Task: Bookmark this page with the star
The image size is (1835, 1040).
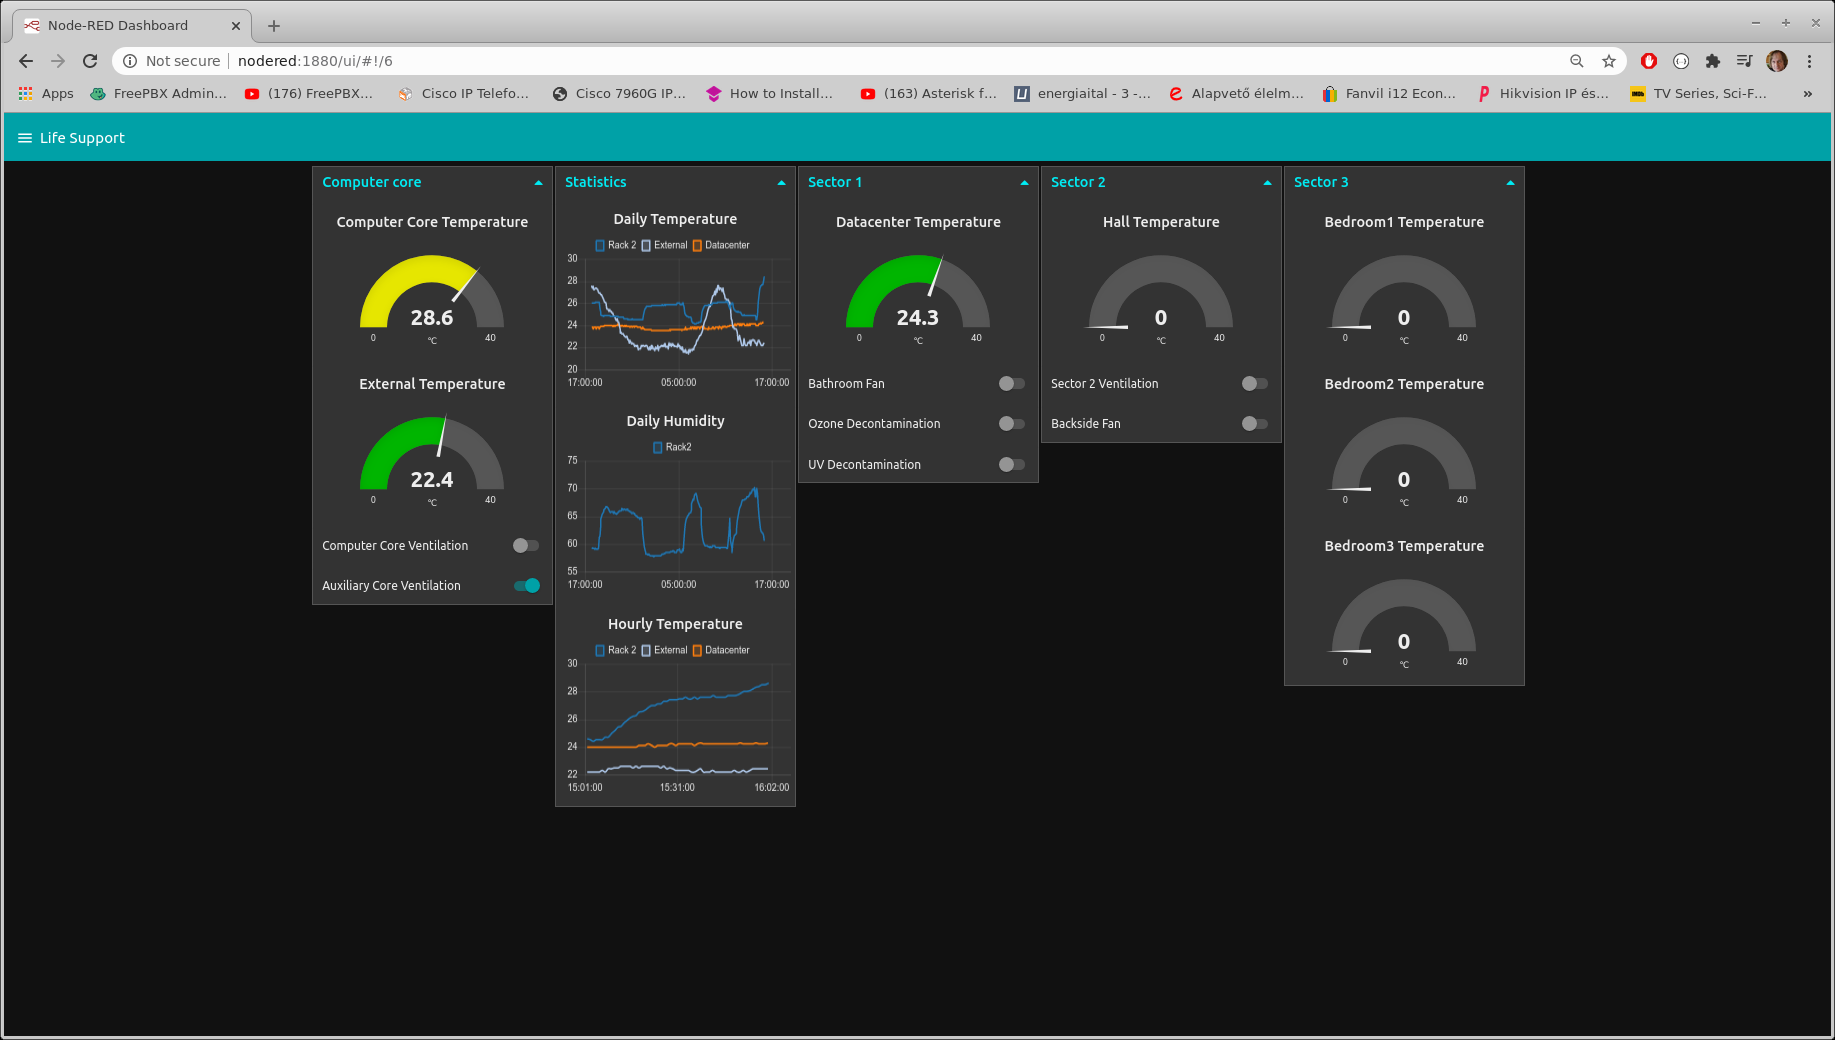Action: coord(1609,61)
